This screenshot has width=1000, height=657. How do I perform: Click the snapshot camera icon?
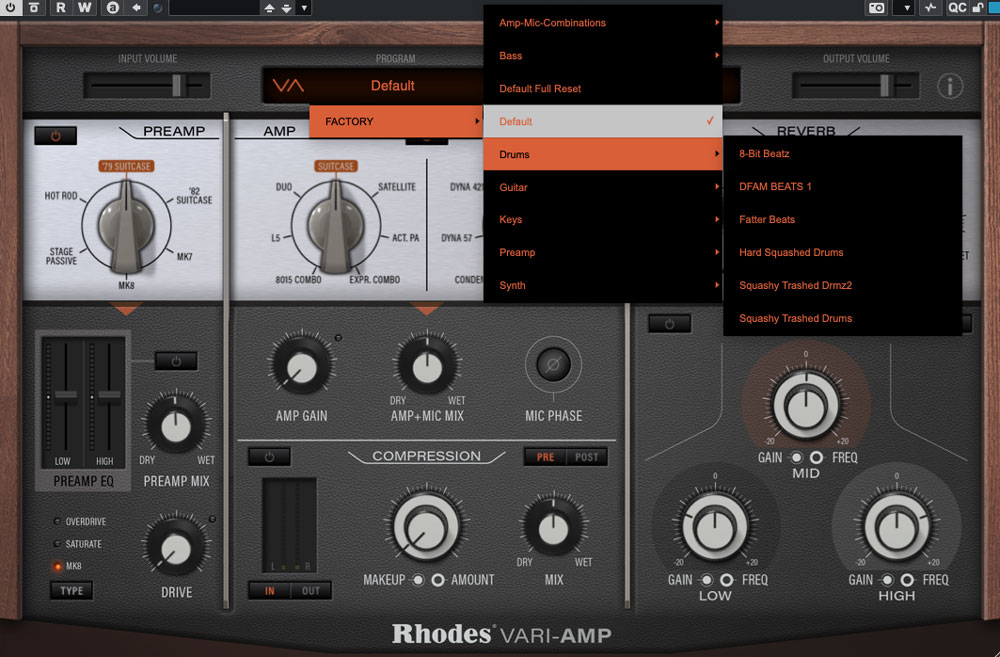tap(876, 8)
